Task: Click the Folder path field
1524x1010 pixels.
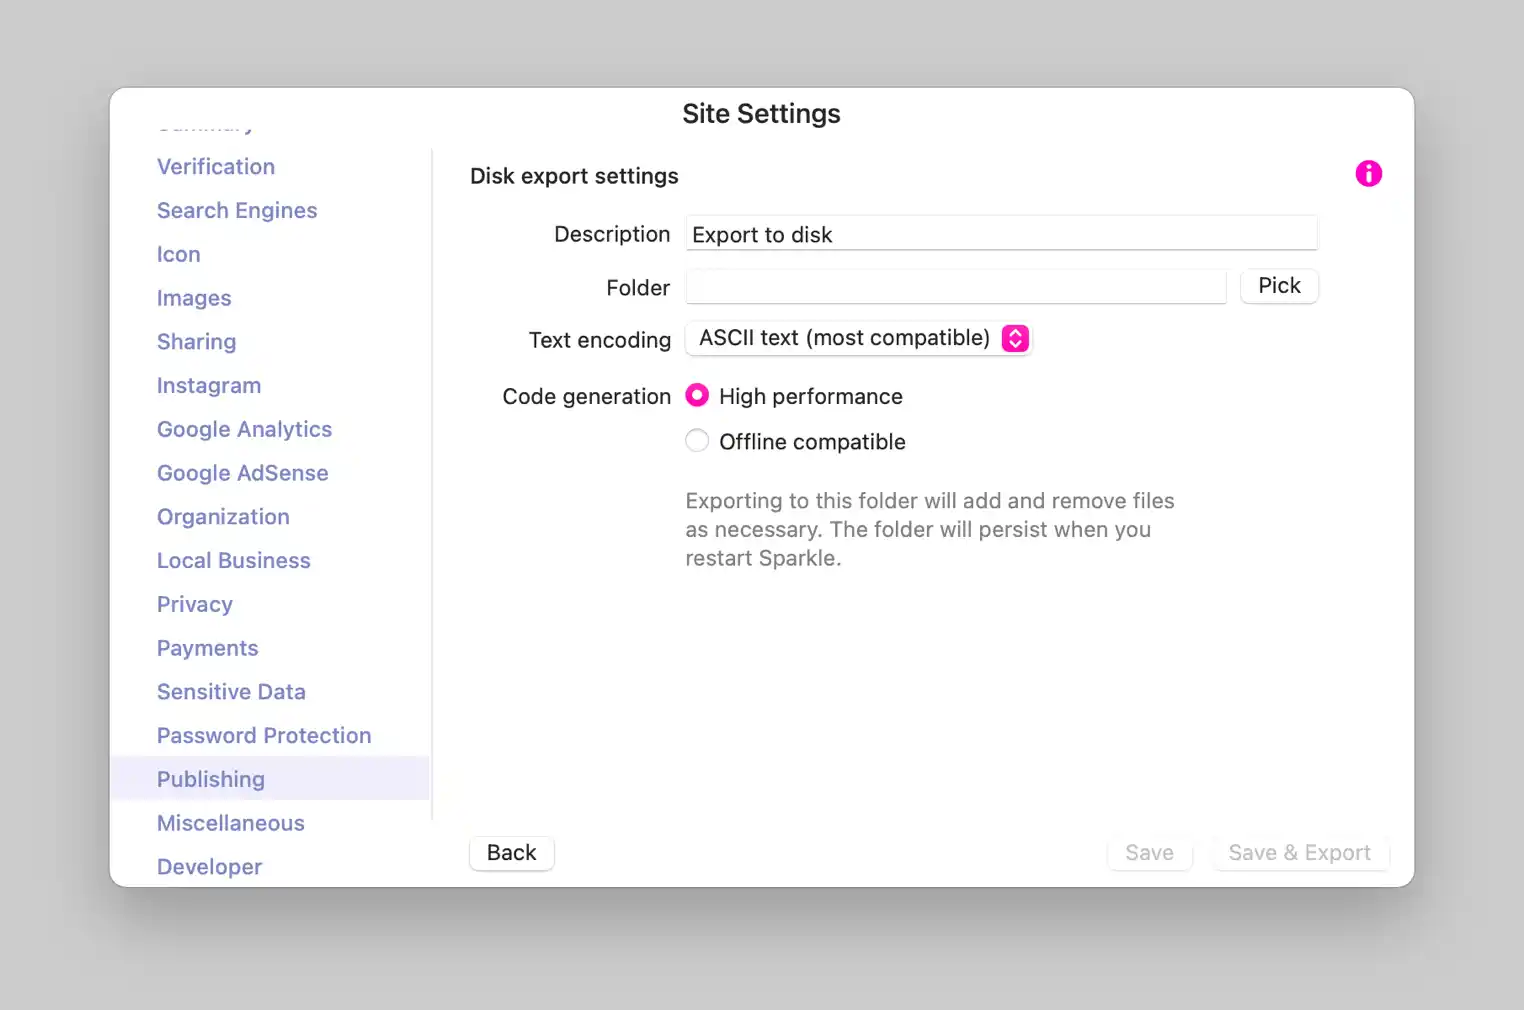Action: coord(955,287)
